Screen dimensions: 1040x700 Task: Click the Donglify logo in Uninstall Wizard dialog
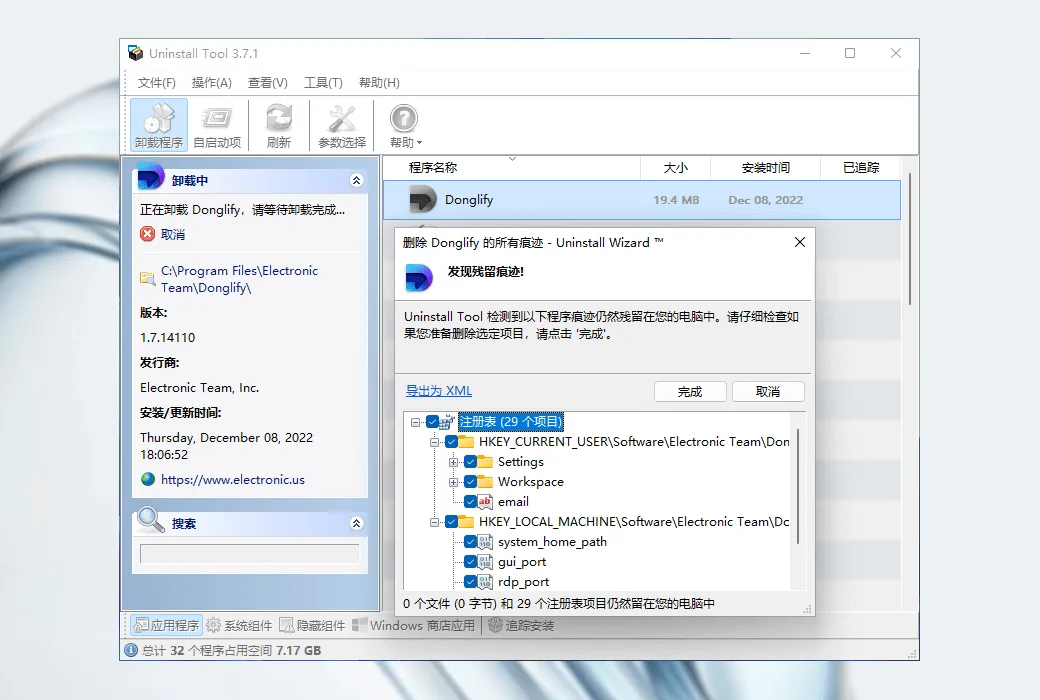click(419, 277)
